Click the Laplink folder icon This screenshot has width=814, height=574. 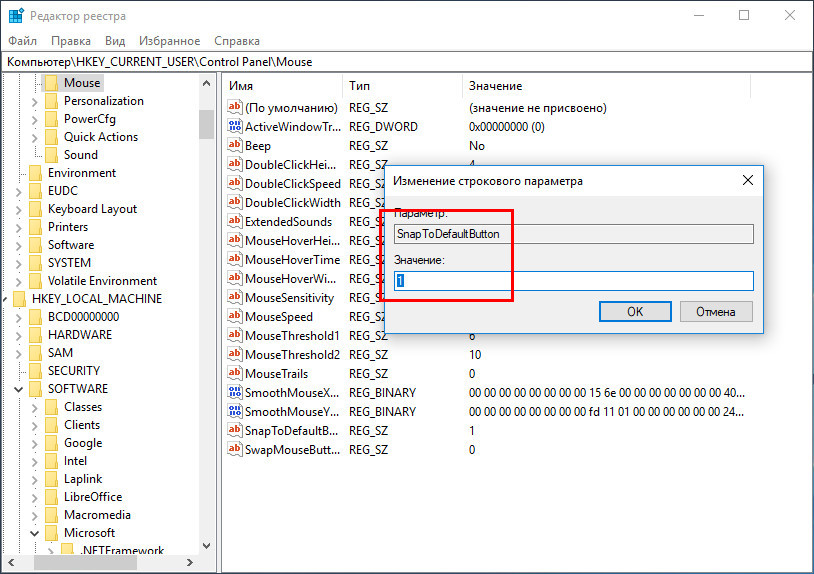[x=51, y=479]
